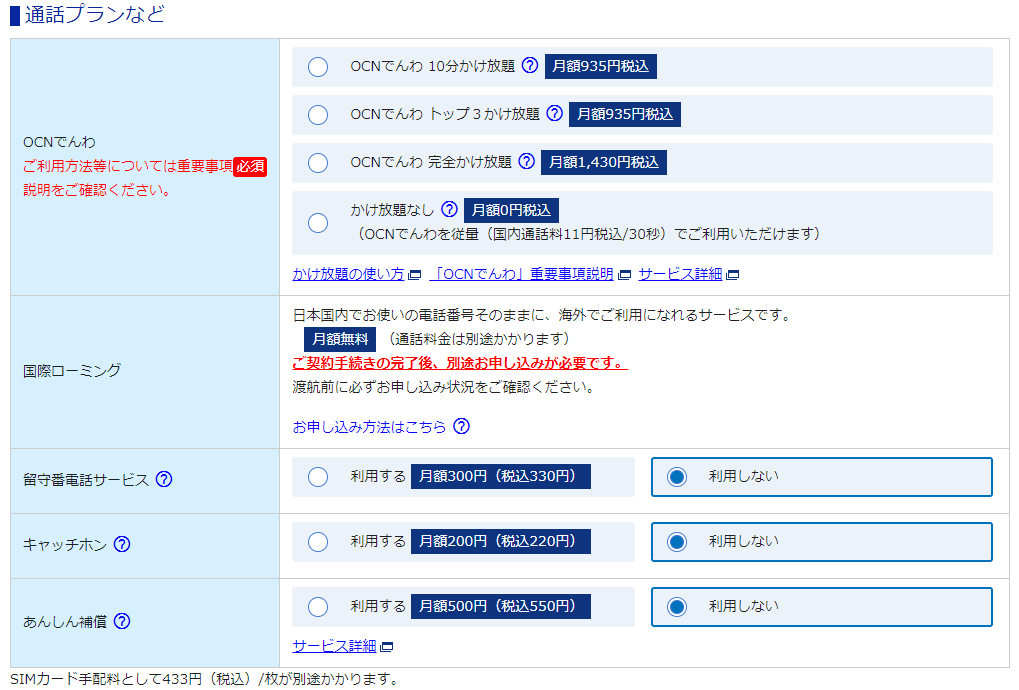Click 月額500円(税込550円) badge
The height and width of the screenshot is (690, 1019).
[x=501, y=606]
